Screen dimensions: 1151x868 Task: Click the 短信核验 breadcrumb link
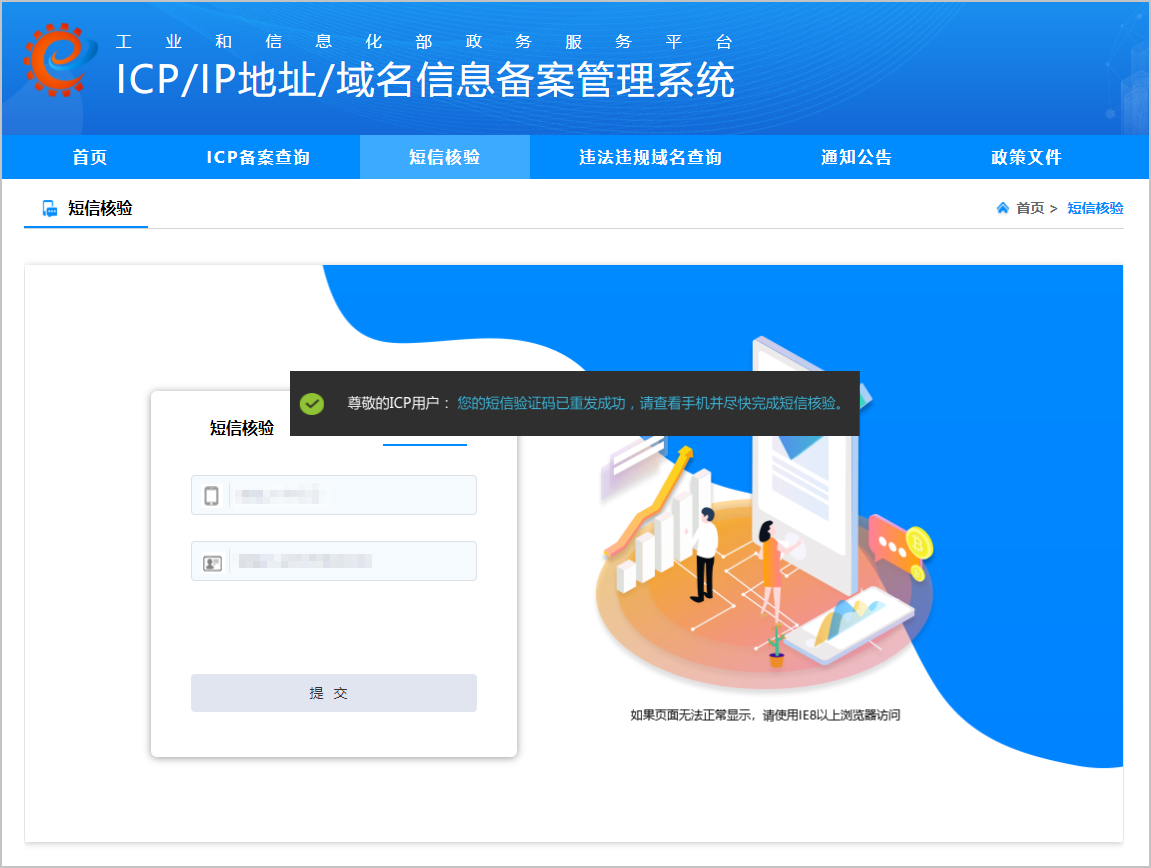[1095, 208]
